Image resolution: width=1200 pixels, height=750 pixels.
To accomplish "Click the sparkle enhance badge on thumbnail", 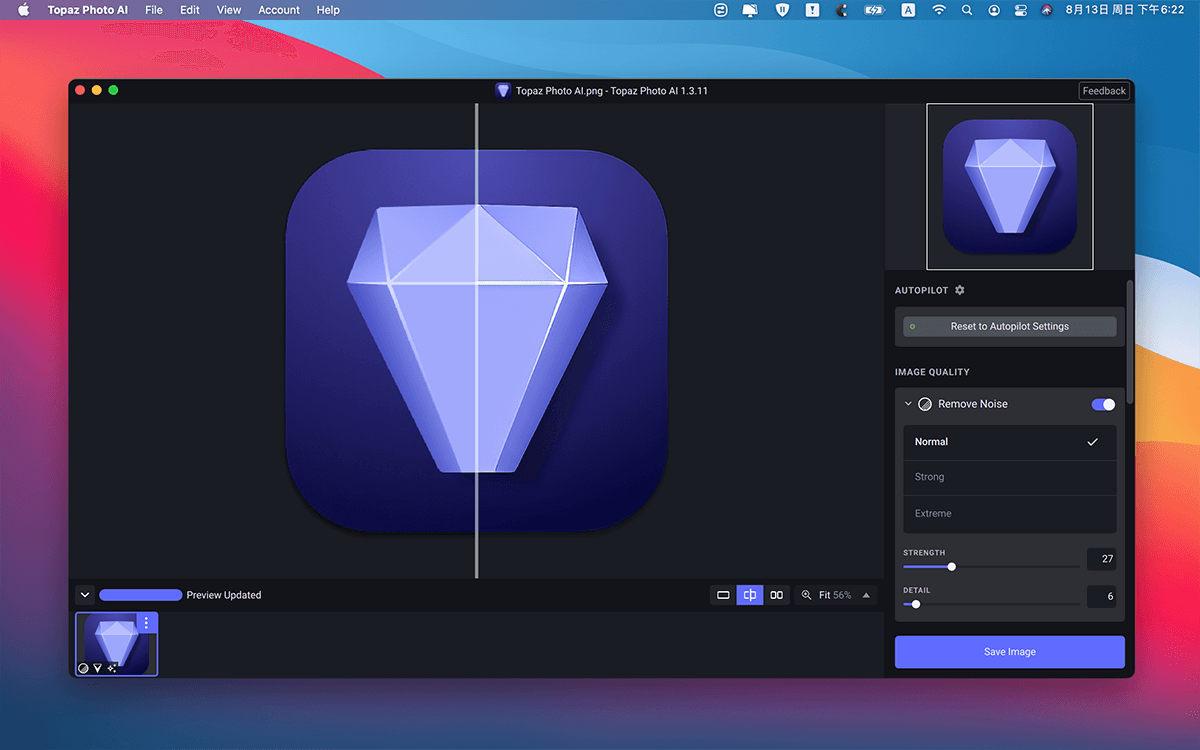I will (112, 668).
